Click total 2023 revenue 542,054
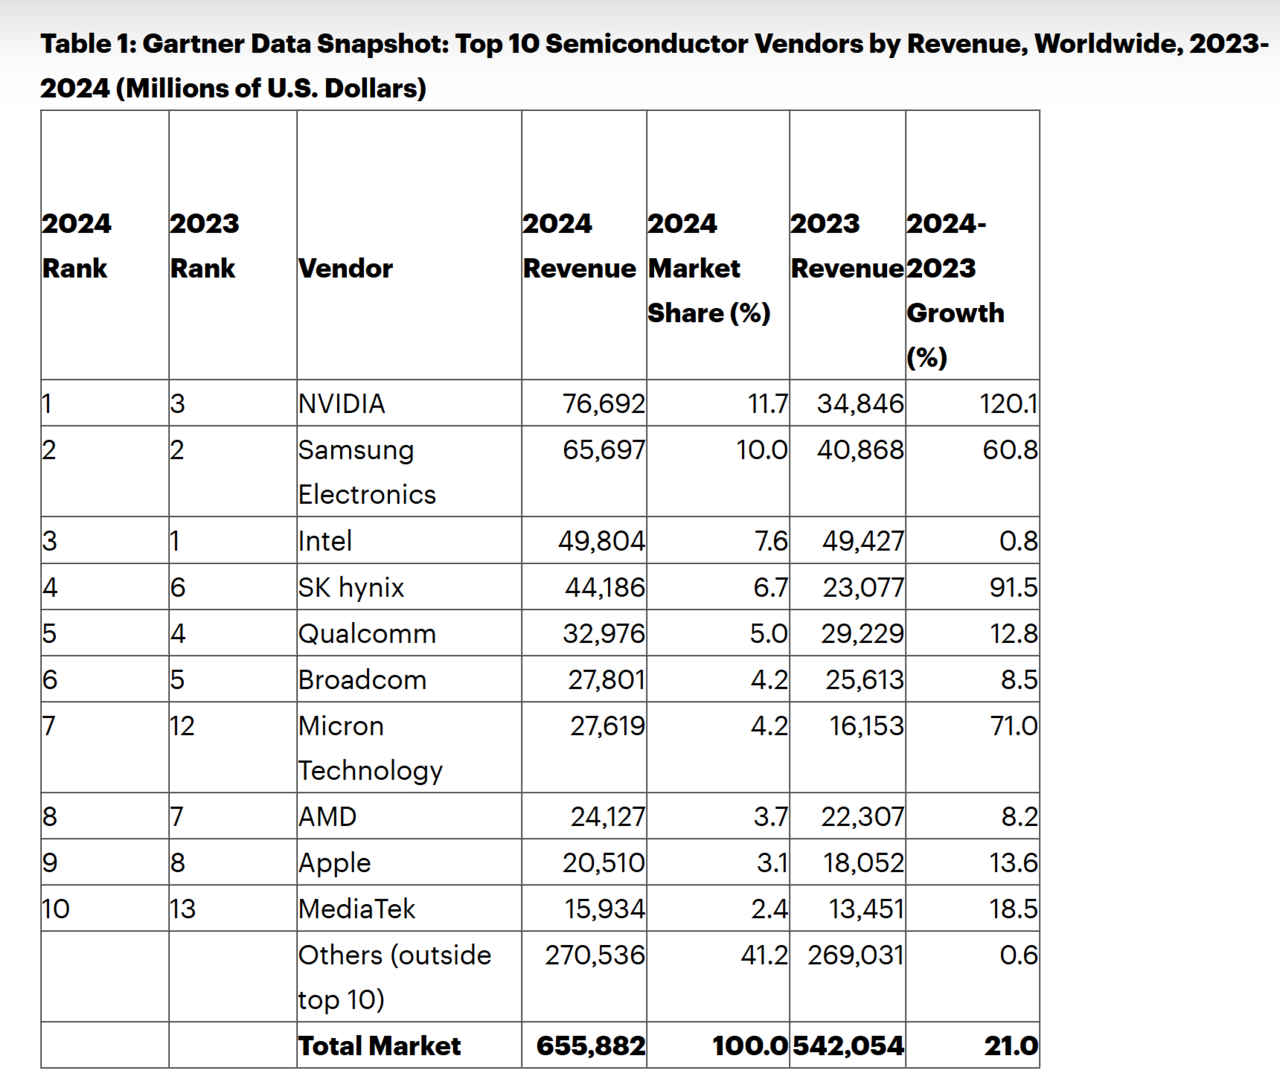 [849, 1045]
